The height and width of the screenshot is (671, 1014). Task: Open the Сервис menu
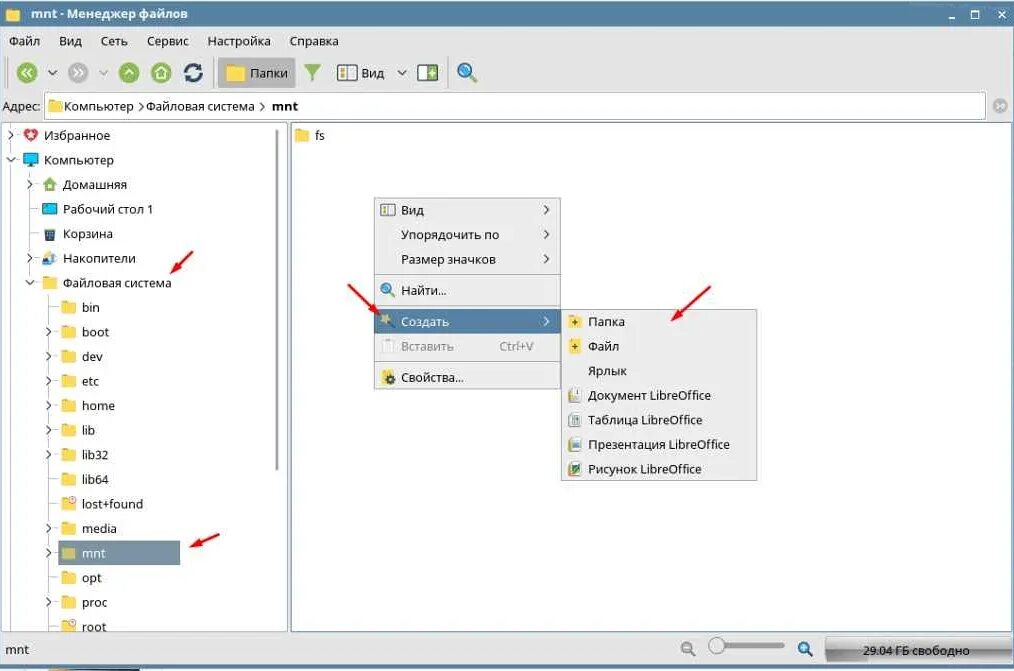pyautogui.click(x=167, y=41)
